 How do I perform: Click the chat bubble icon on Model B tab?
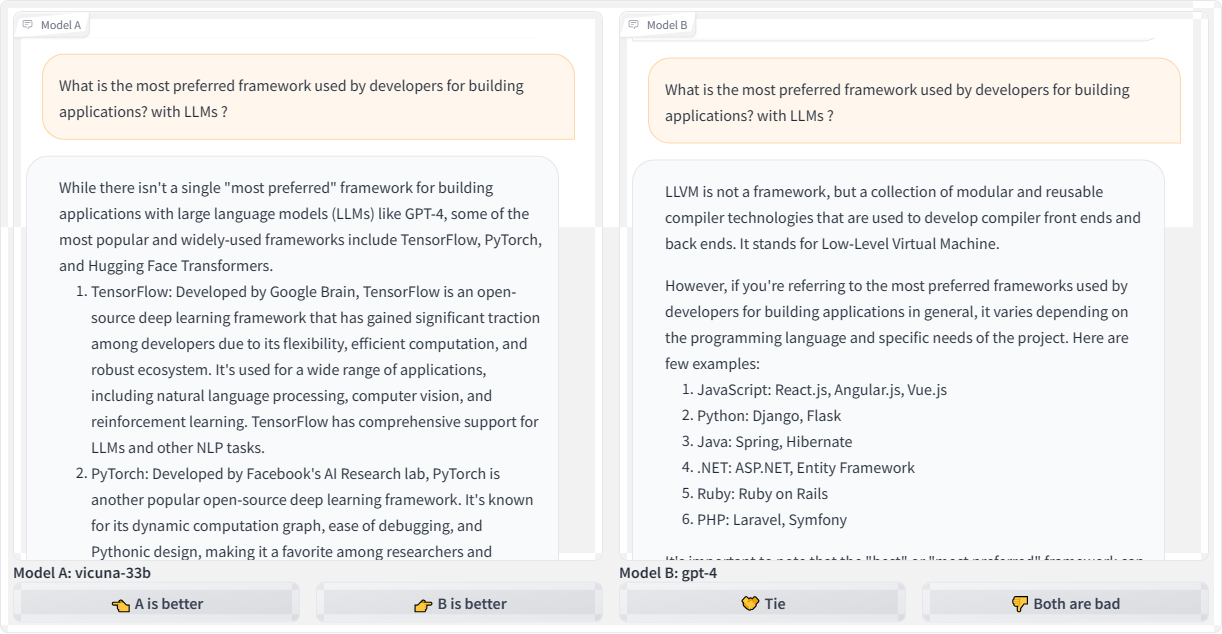(635, 25)
